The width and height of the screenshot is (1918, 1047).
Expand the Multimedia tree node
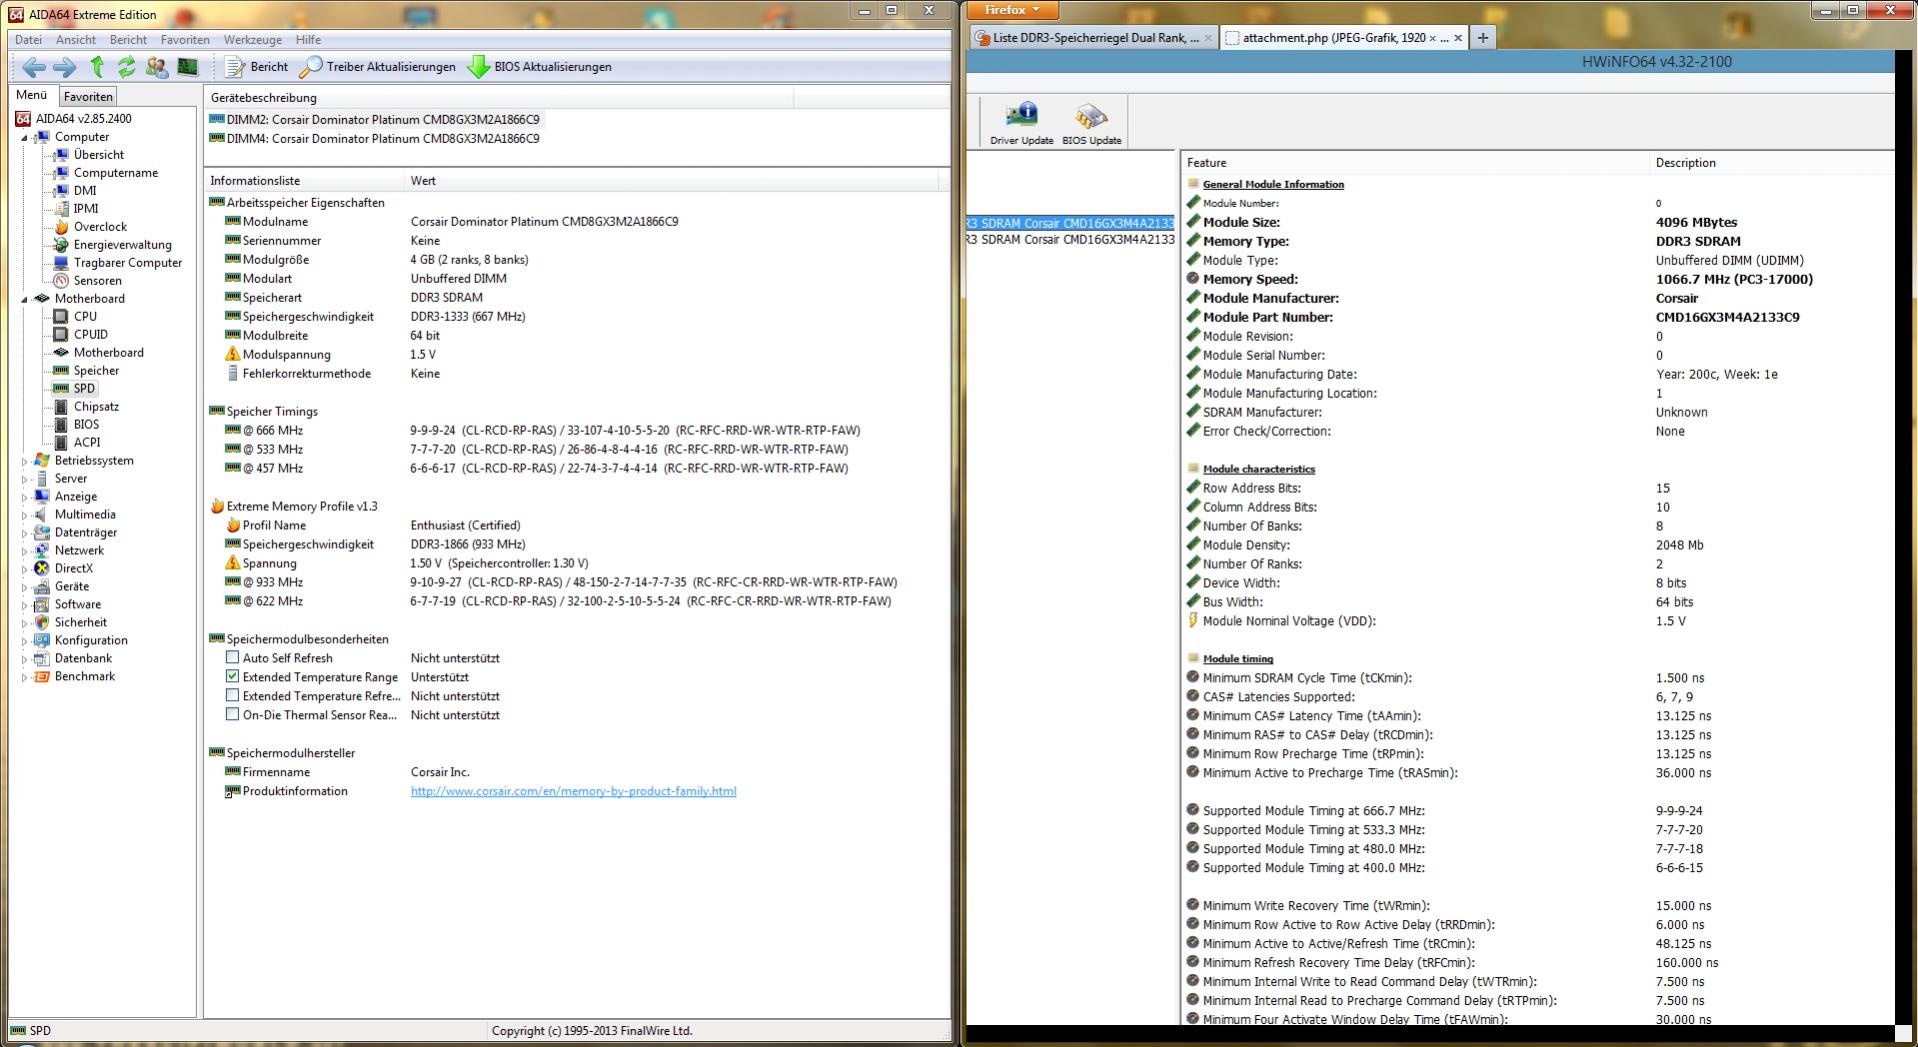[25, 515]
